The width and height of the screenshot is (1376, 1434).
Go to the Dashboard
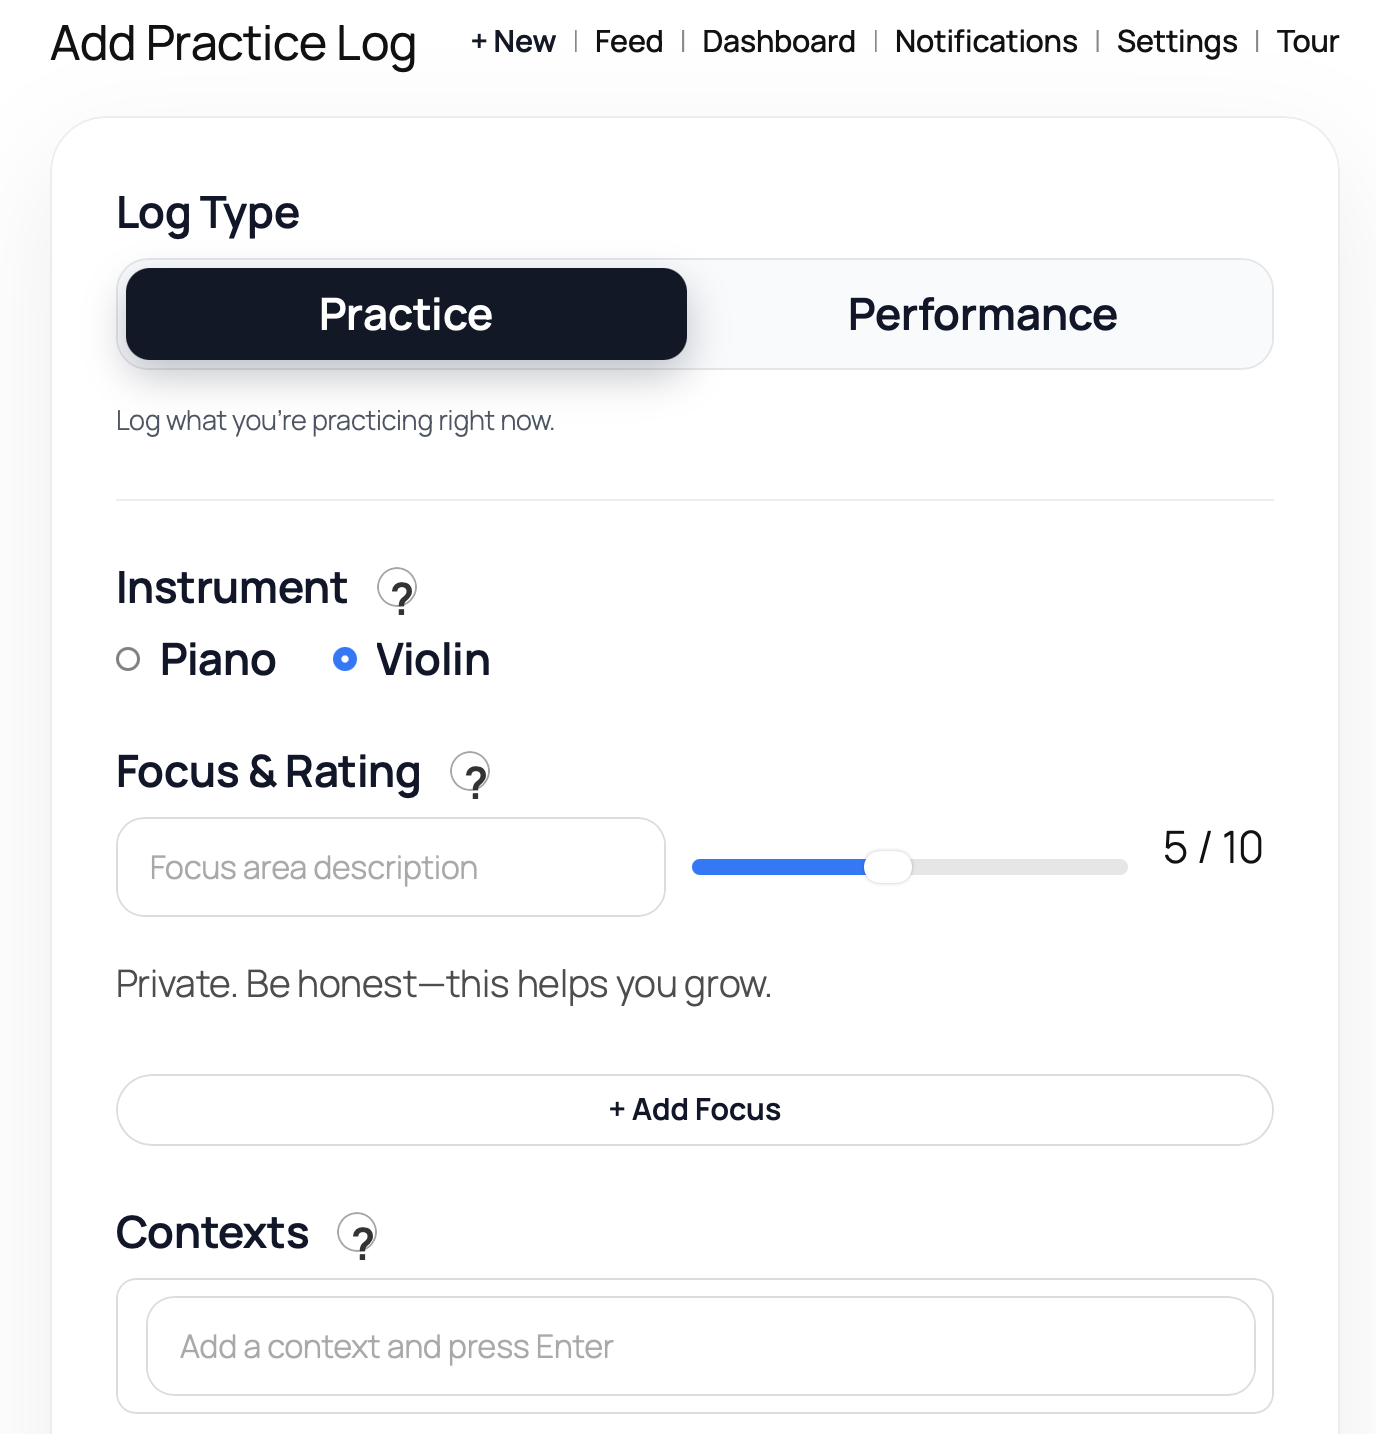pos(779,42)
